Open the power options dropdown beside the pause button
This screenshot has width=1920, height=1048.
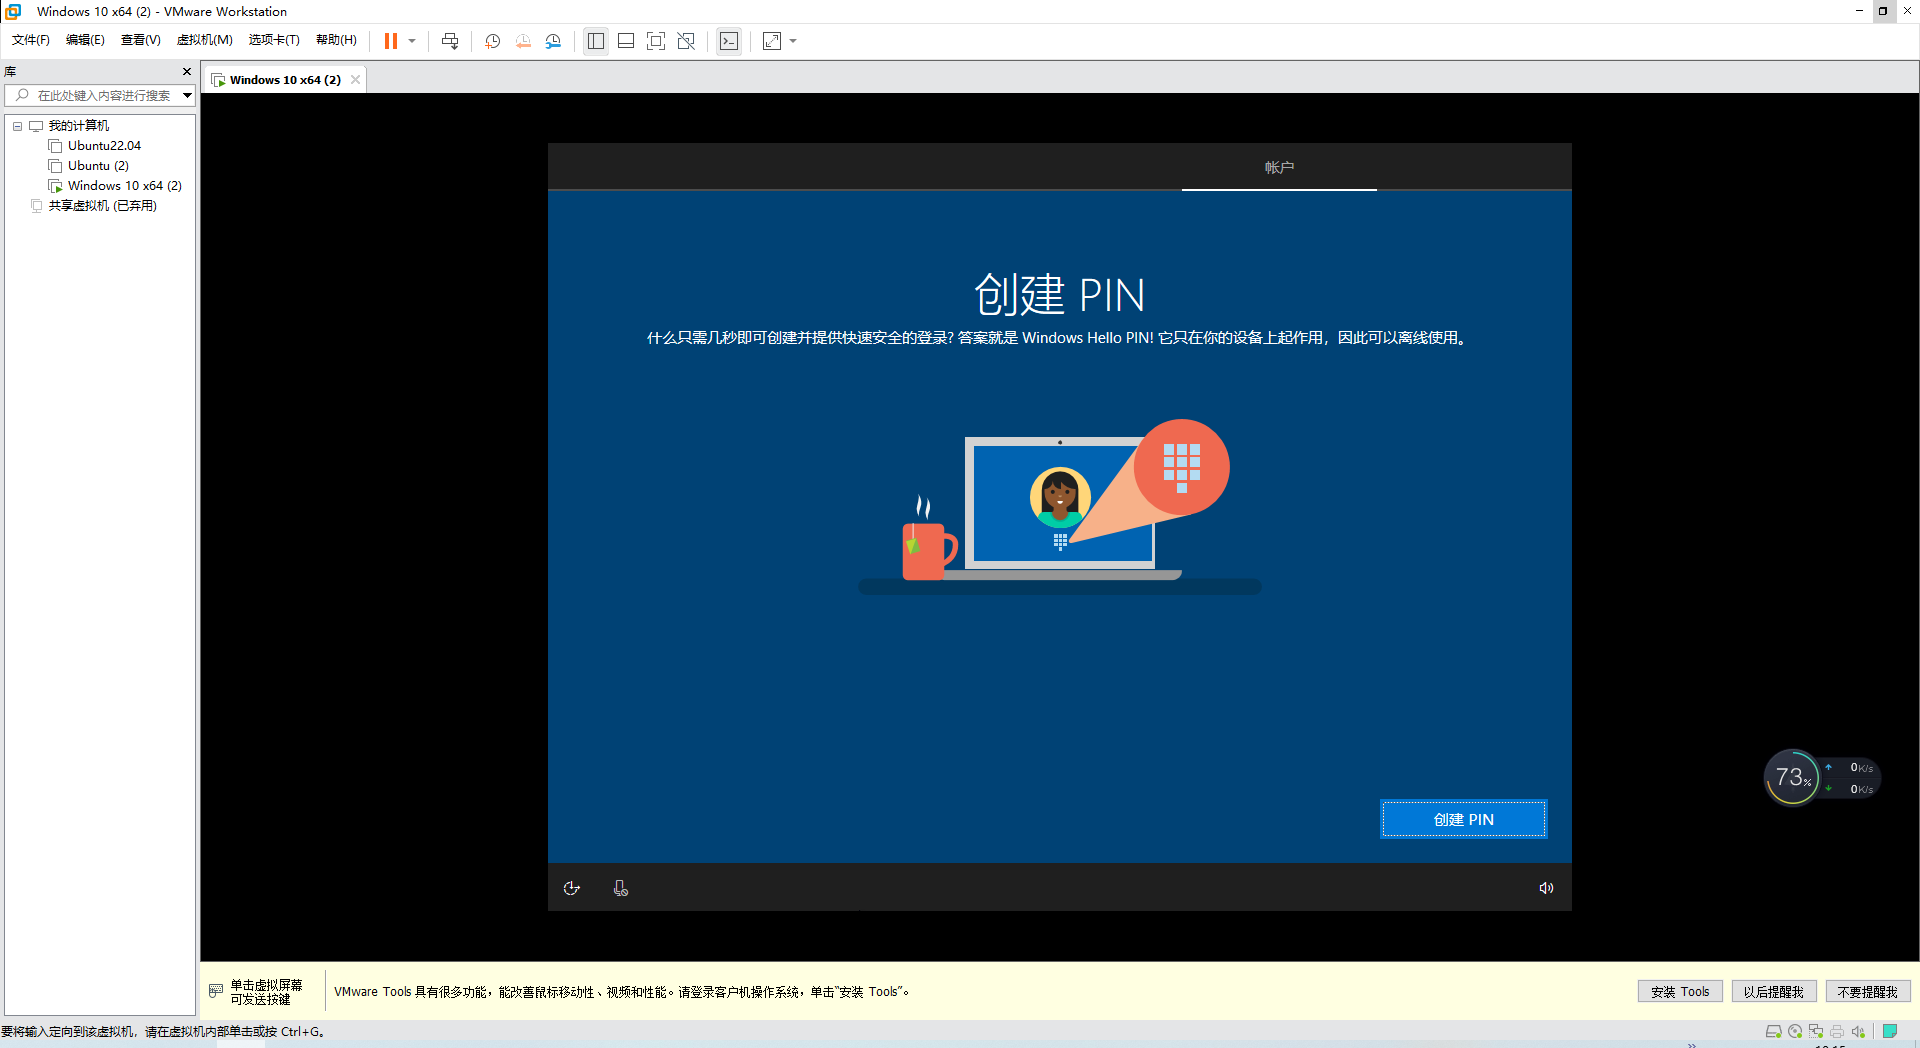pyautogui.click(x=412, y=41)
